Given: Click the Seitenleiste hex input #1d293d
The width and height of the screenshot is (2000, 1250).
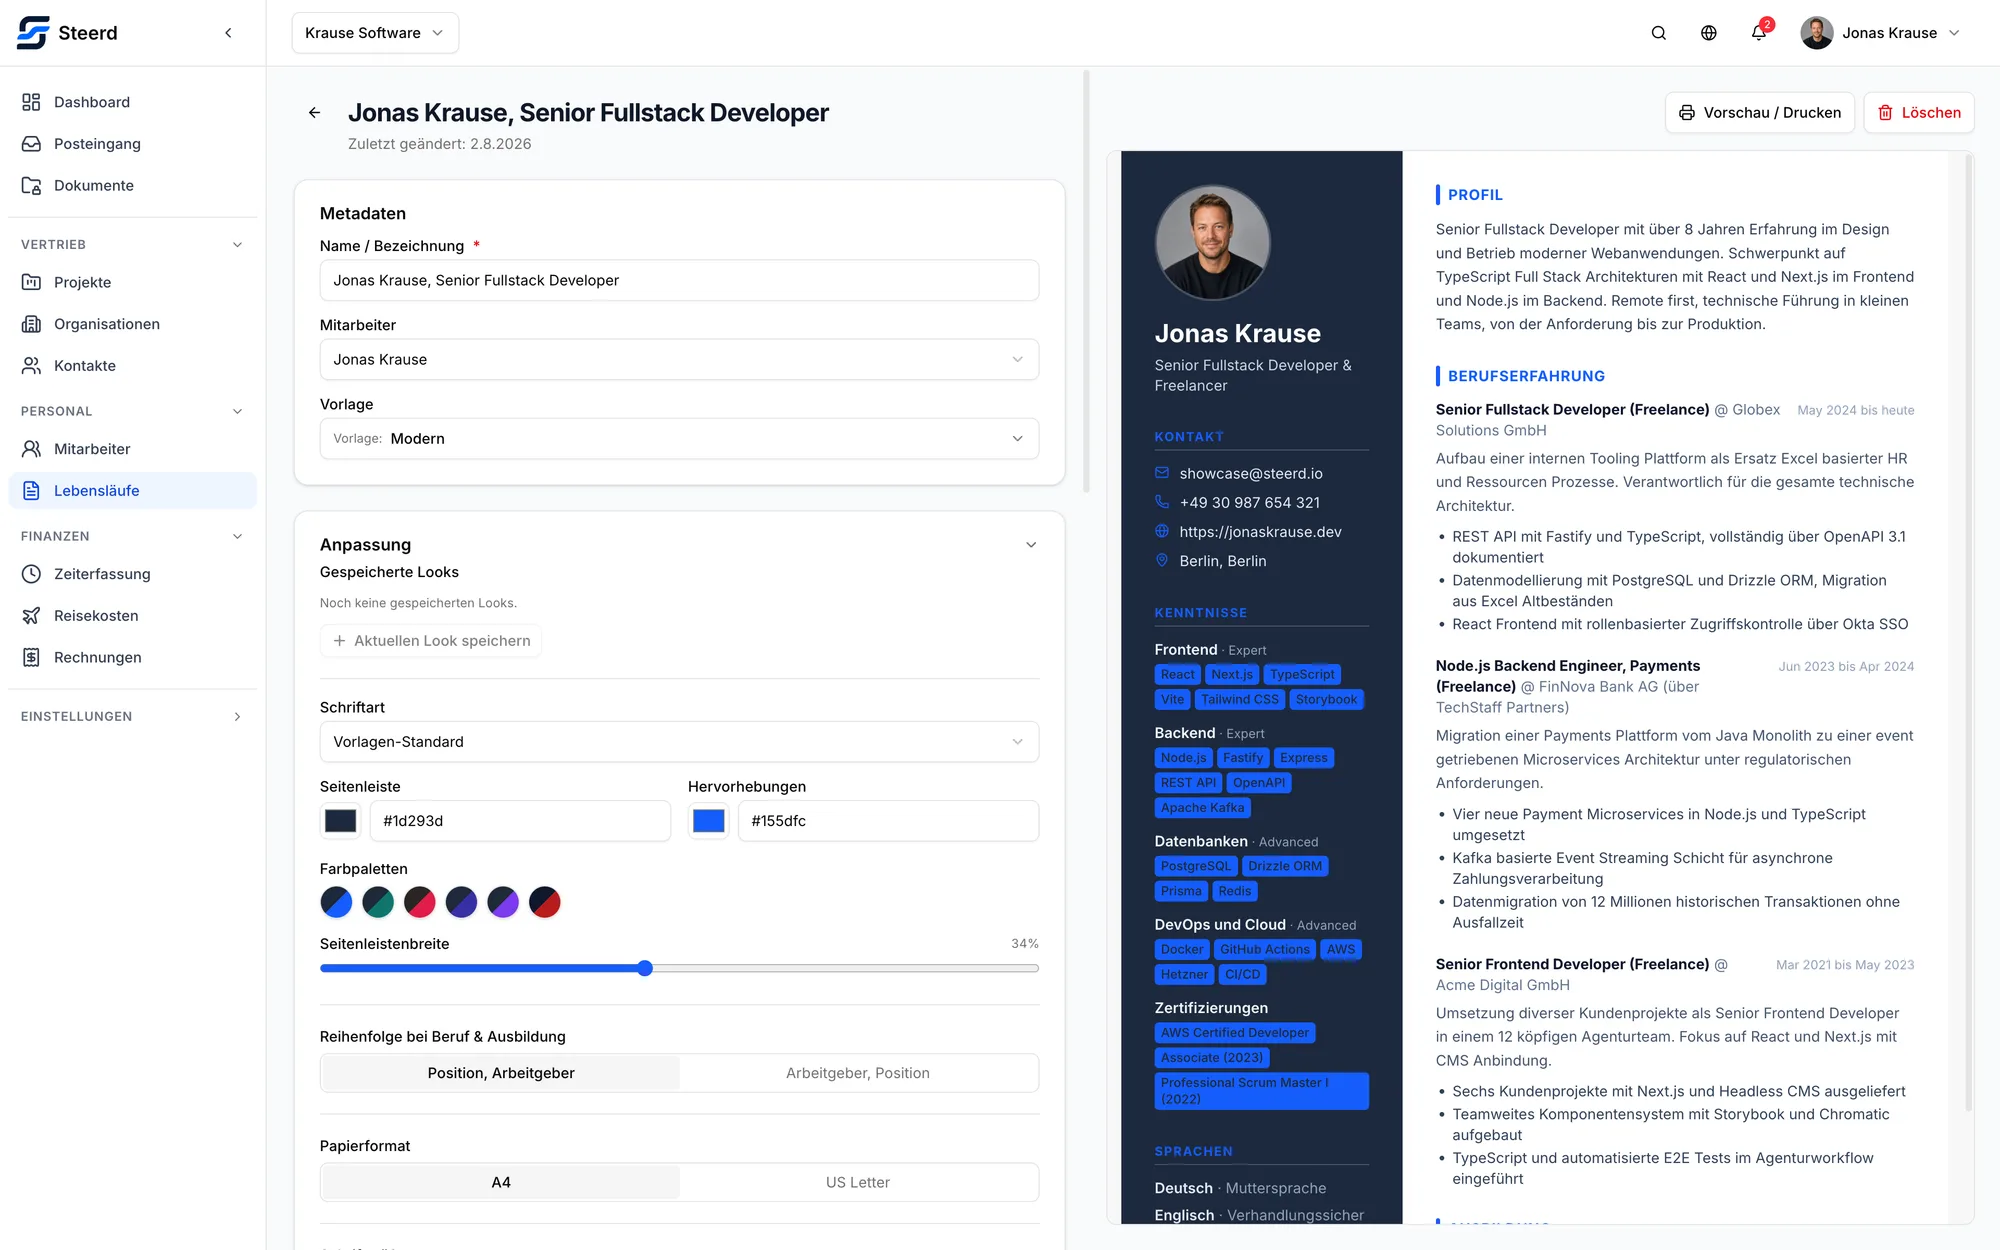Looking at the screenshot, I should pos(520,821).
